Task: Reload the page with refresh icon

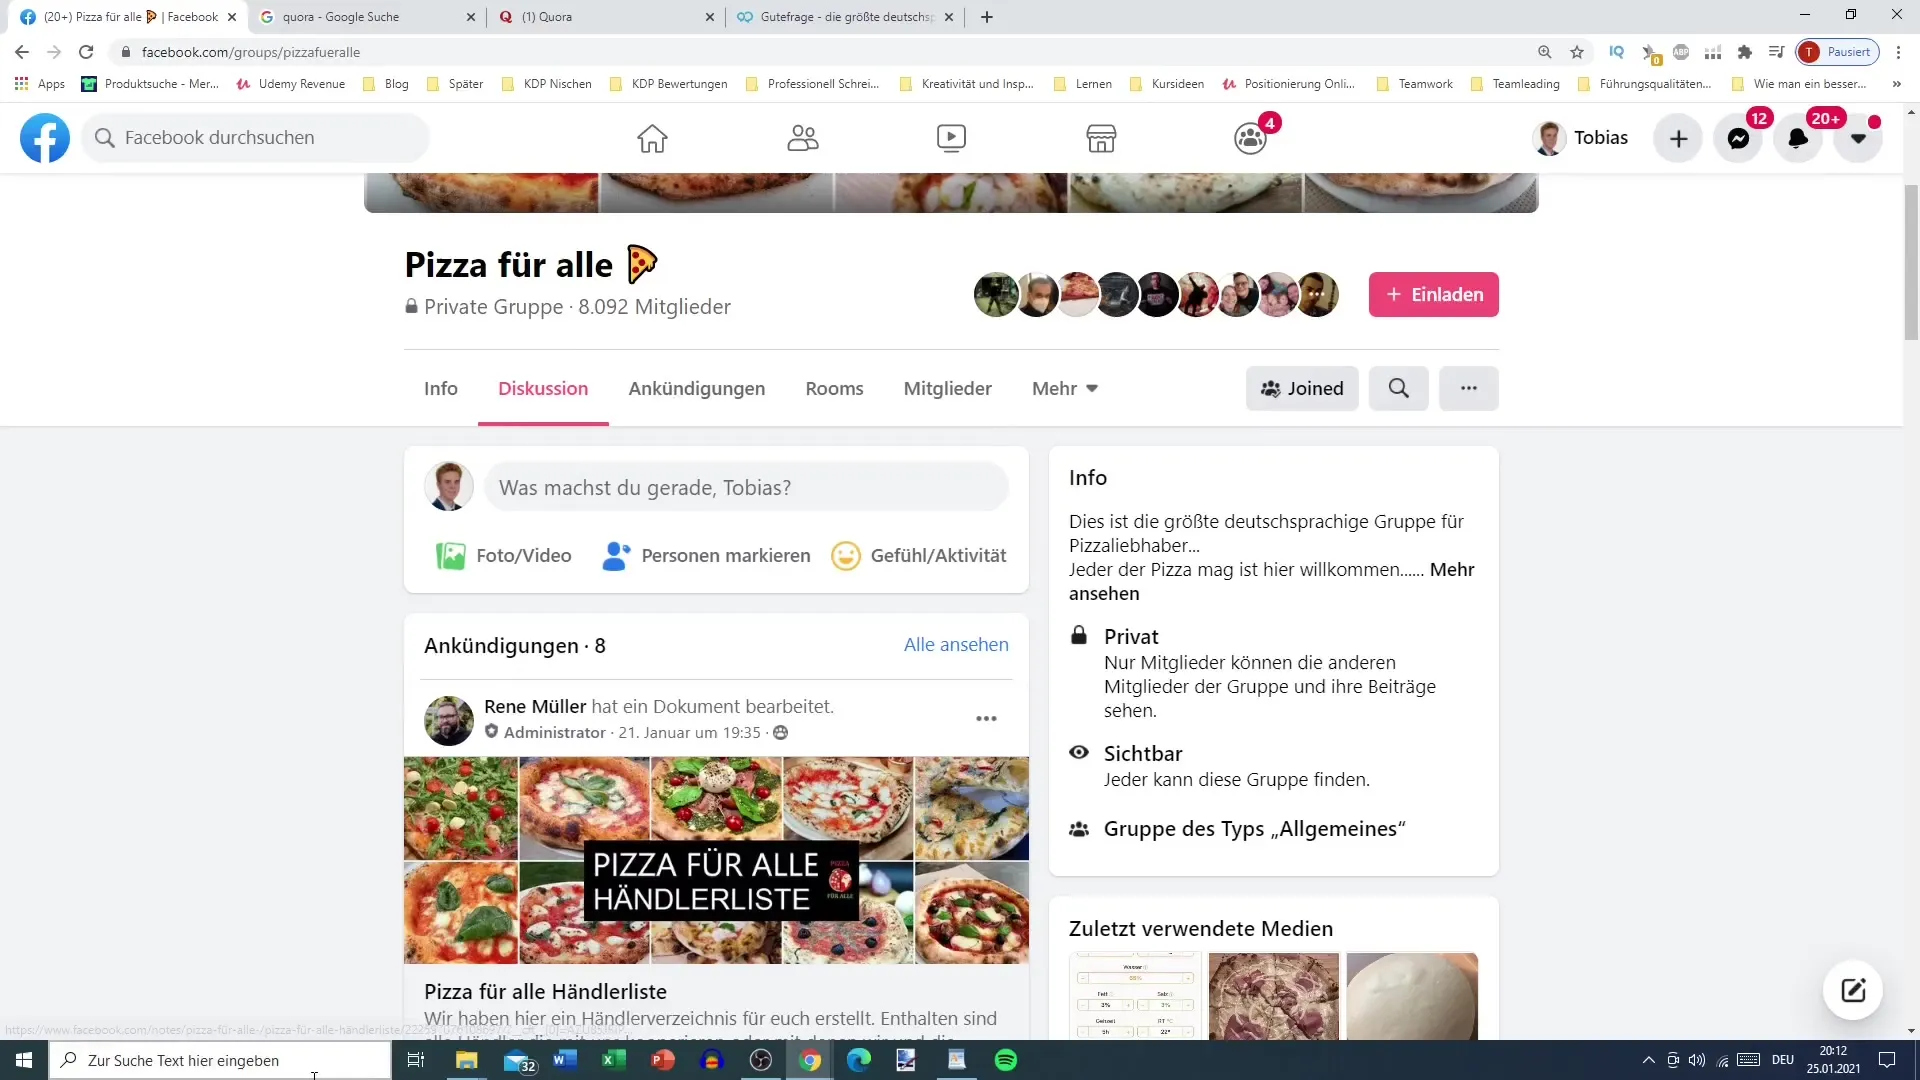Action: [x=86, y=52]
